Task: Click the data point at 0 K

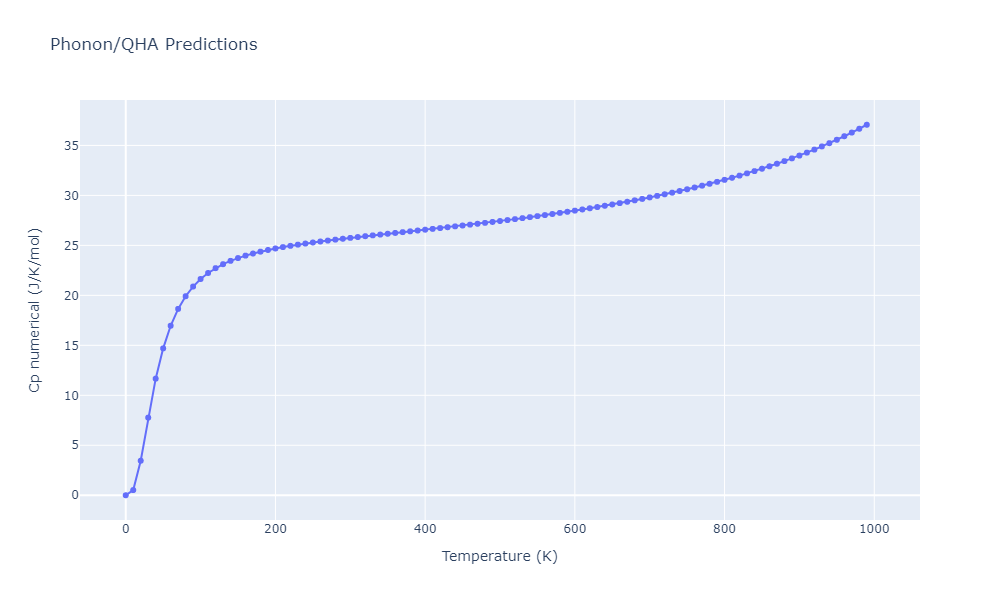Action: coord(126,495)
